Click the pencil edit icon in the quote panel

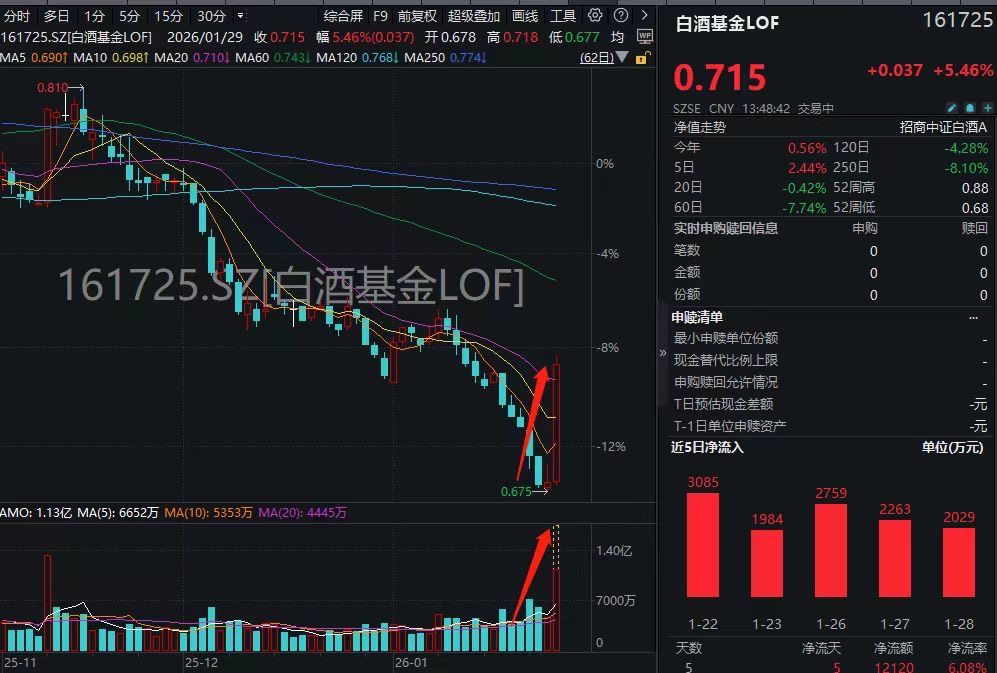coord(952,108)
